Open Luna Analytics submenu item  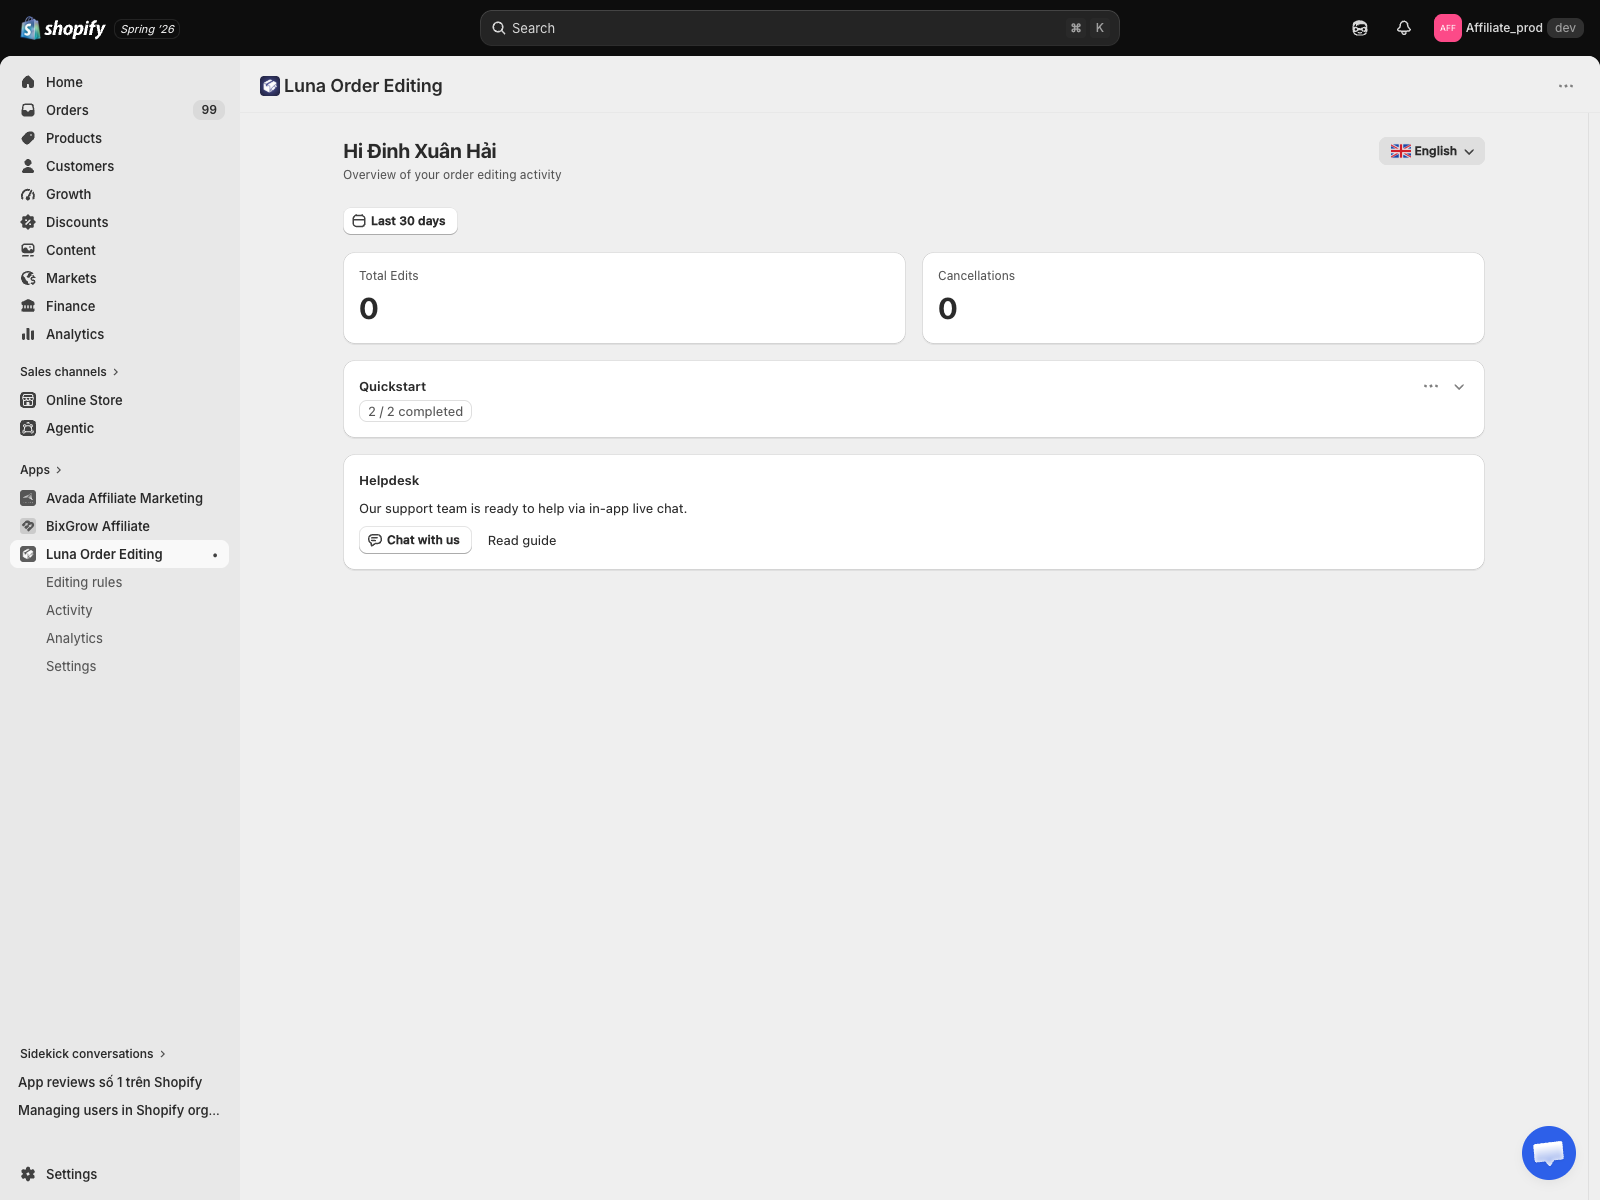pos(74,638)
